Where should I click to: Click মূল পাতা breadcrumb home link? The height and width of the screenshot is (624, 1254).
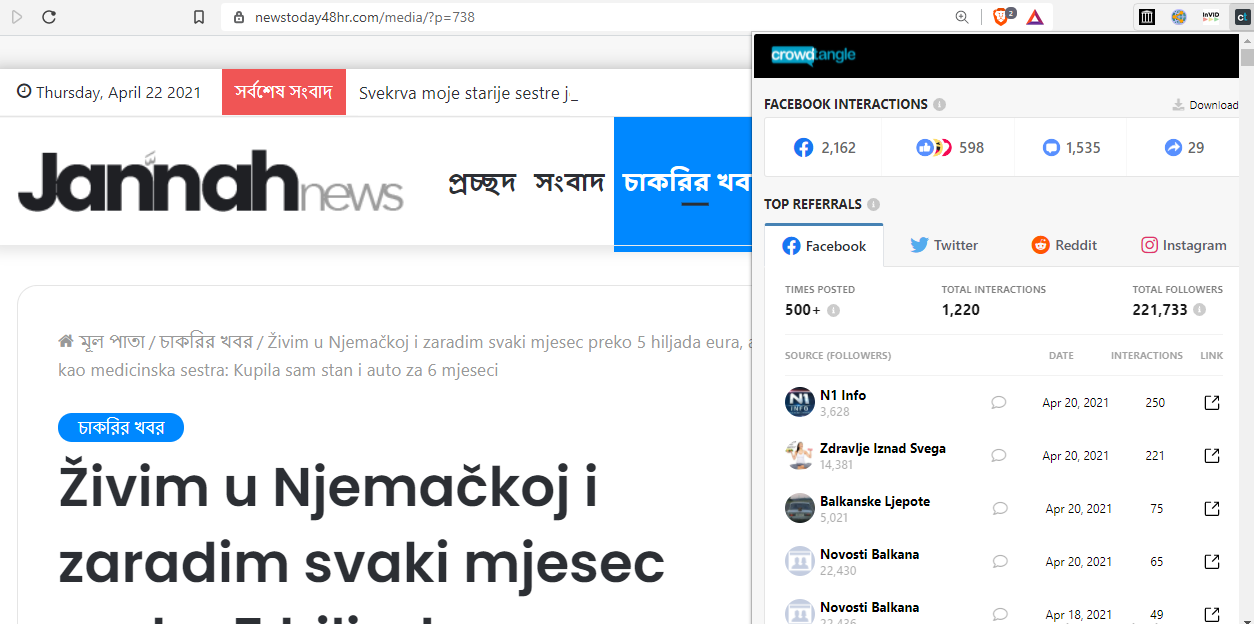(102, 341)
